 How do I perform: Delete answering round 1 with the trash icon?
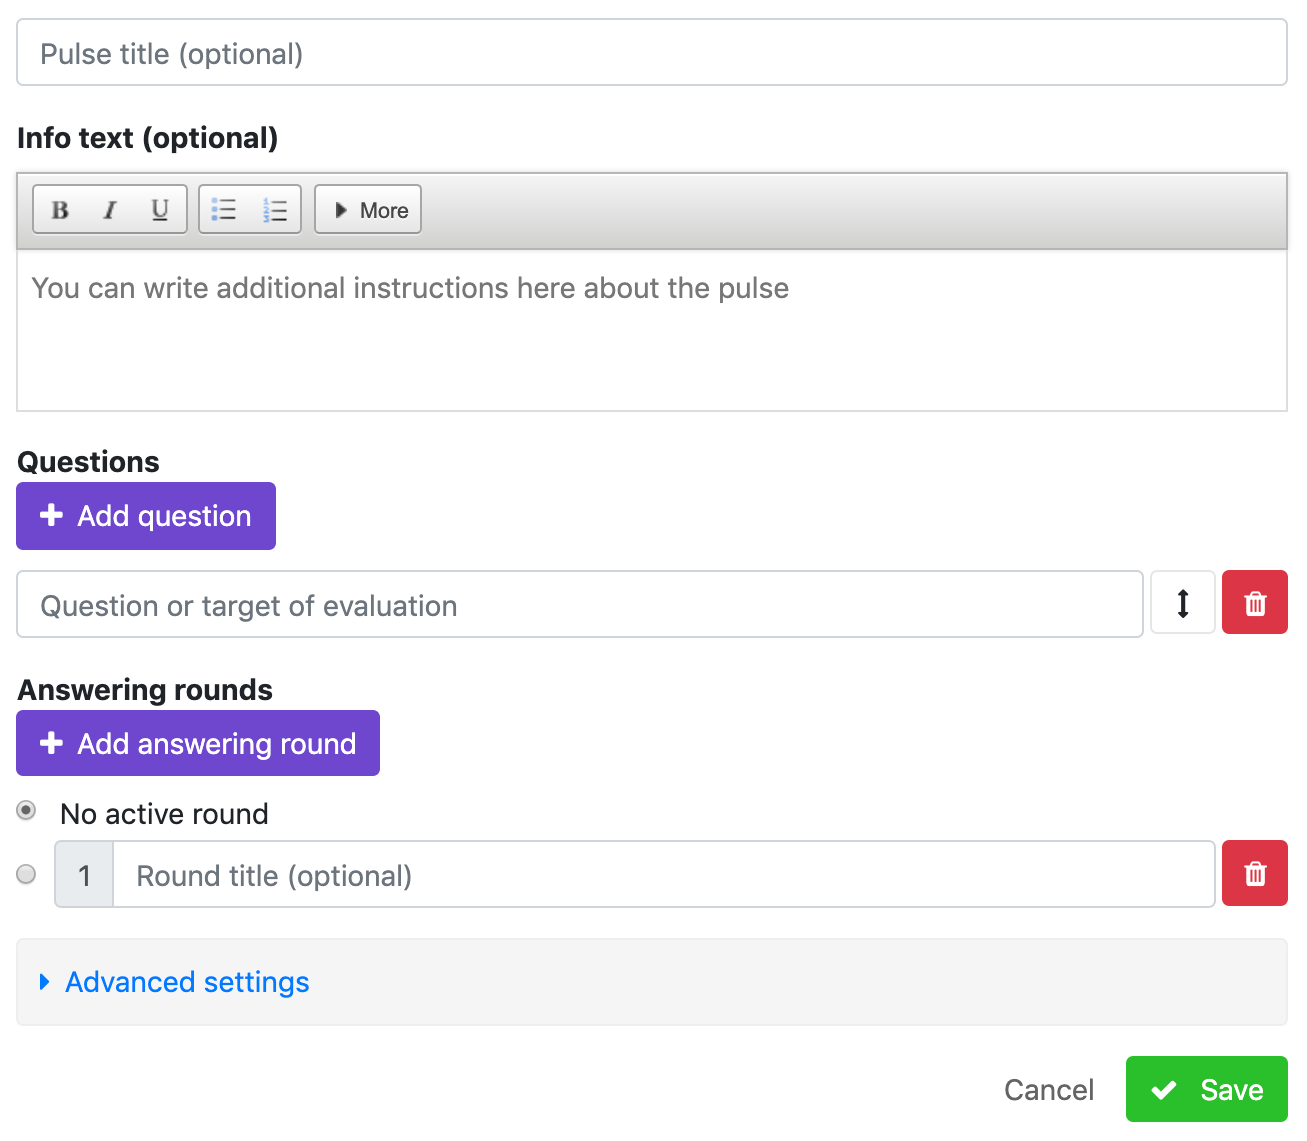point(1255,874)
